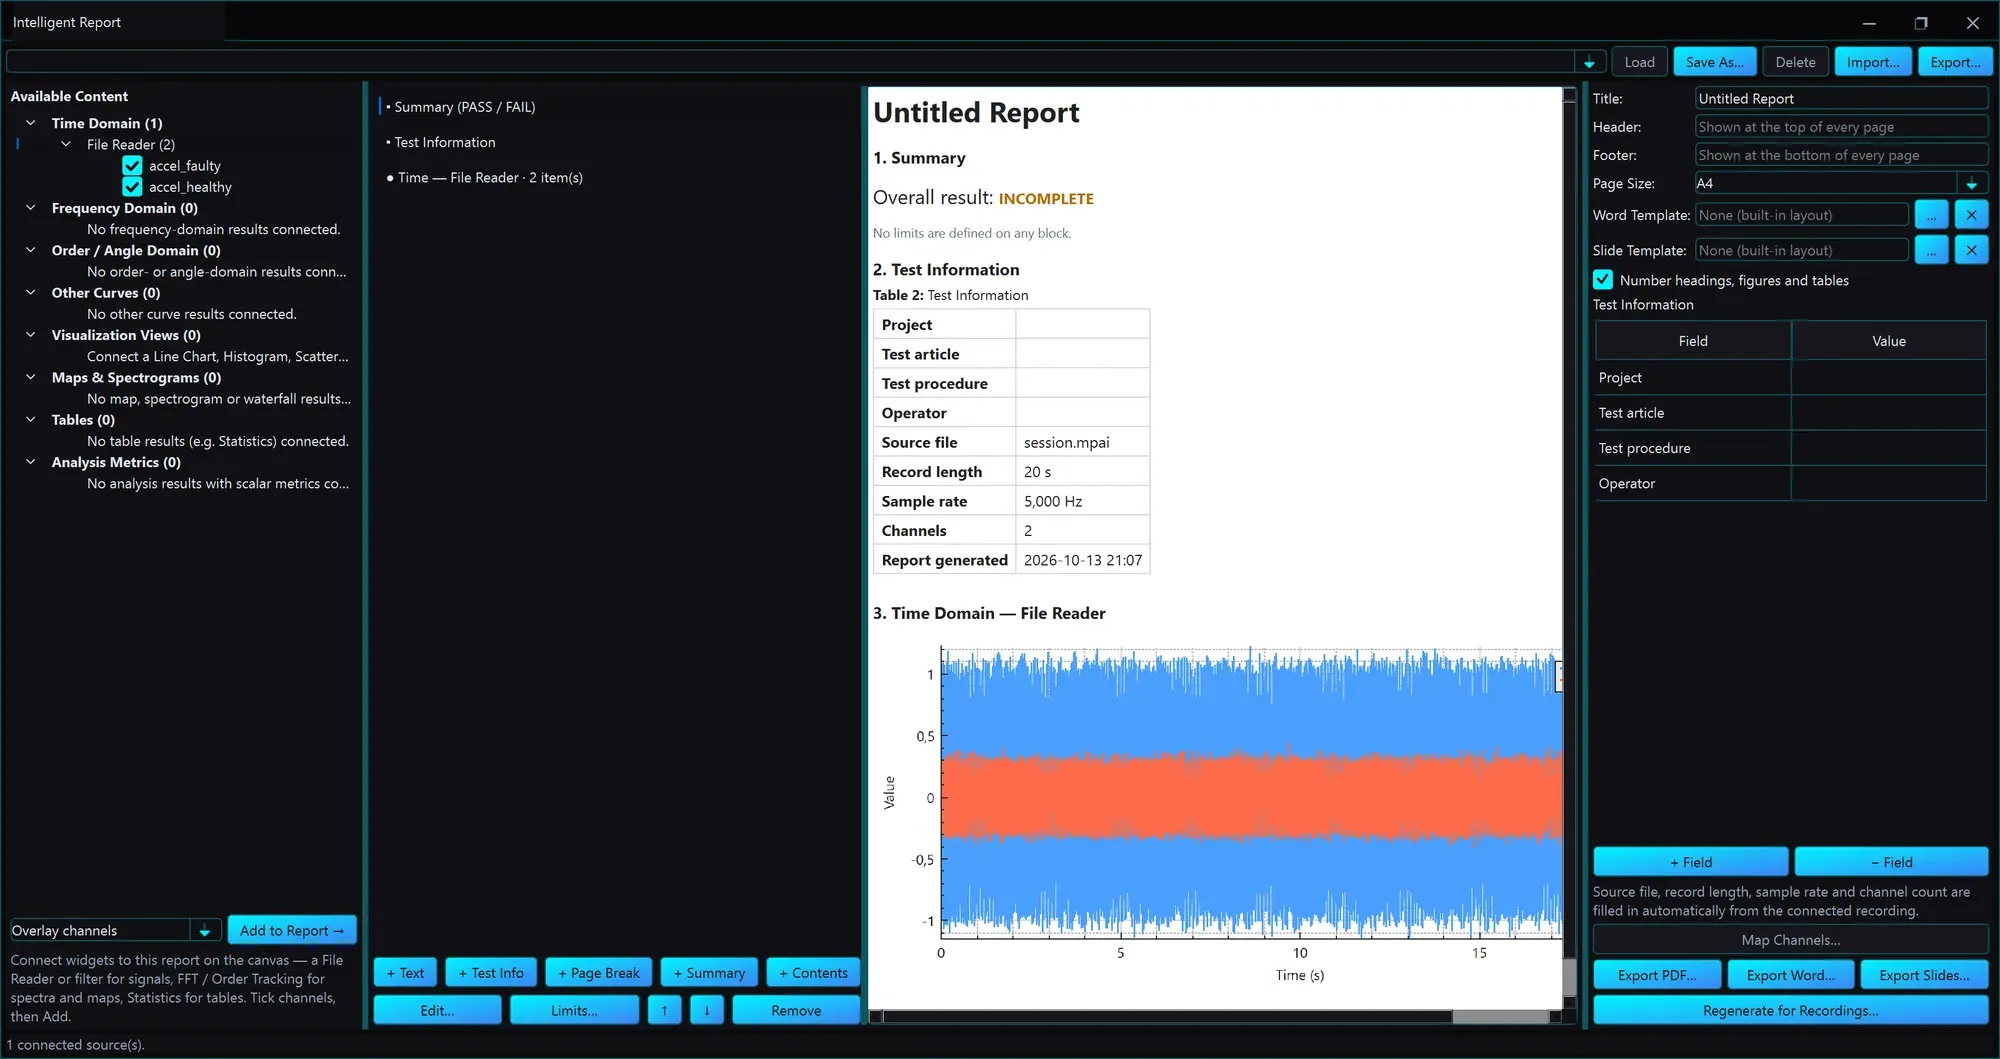The height and width of the screenshot is (1059, 2000).
Task: Clear the Slide Template selection
Action: pos(1971,250)
